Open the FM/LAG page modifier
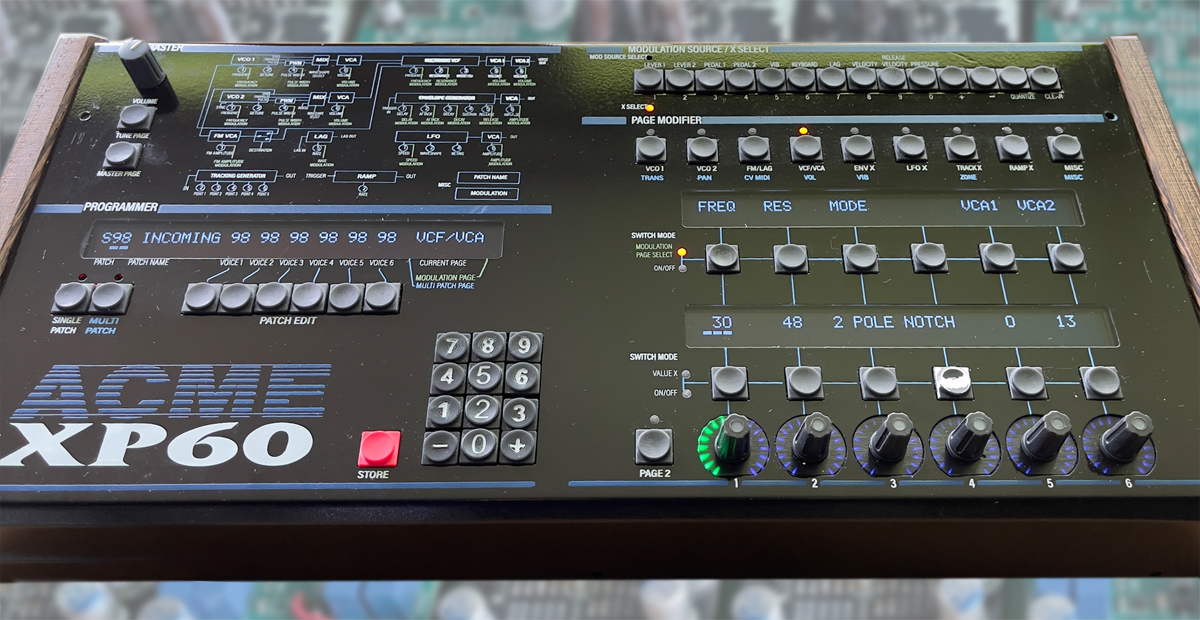 (x=755, y=149)
